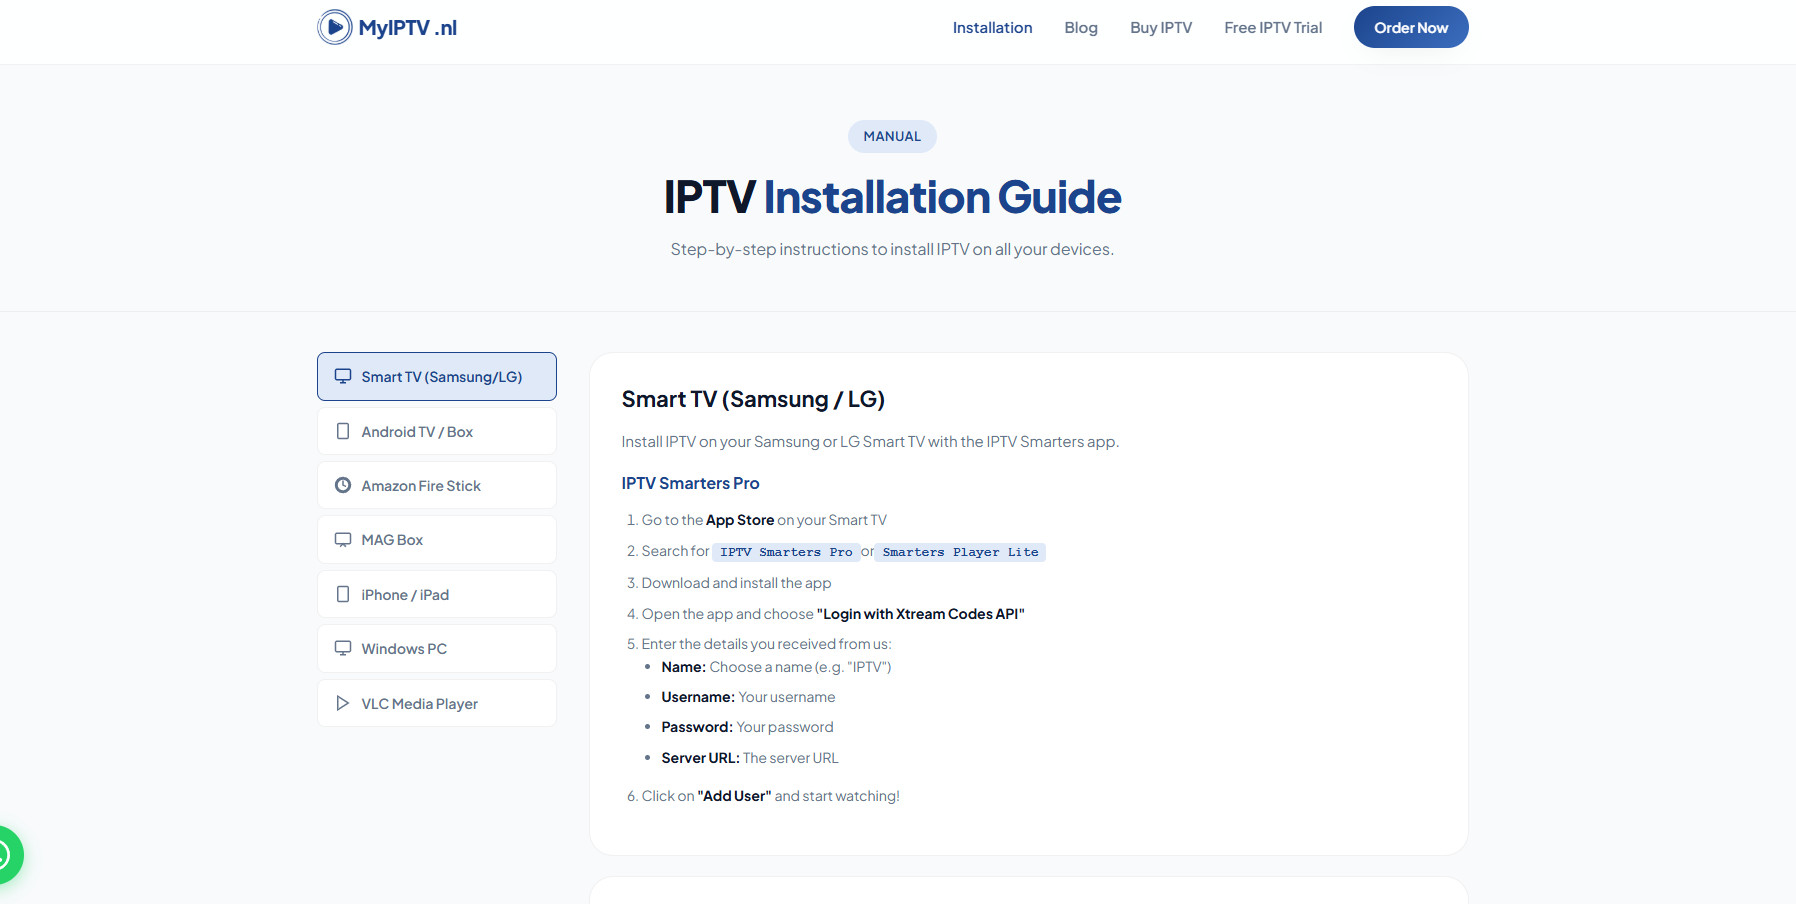Click the IPTV Smarters Pro code snippet
The image size is (1796, 904).
pyautogui.click(x=786, y=552)
